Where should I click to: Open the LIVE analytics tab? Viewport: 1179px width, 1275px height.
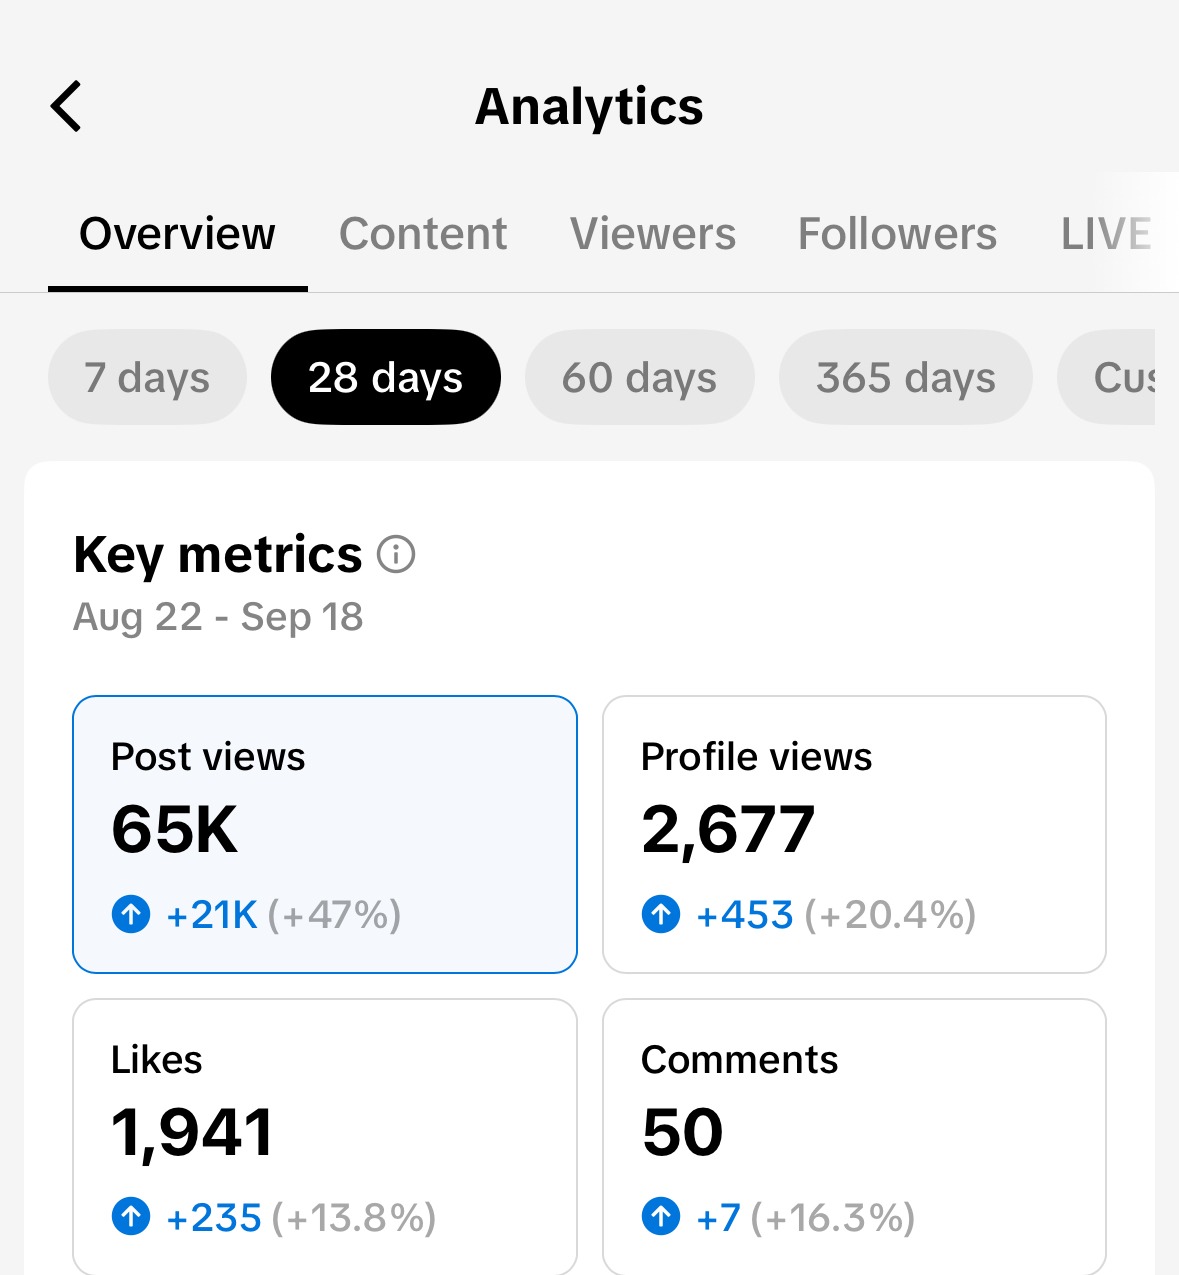[1105, 235]
